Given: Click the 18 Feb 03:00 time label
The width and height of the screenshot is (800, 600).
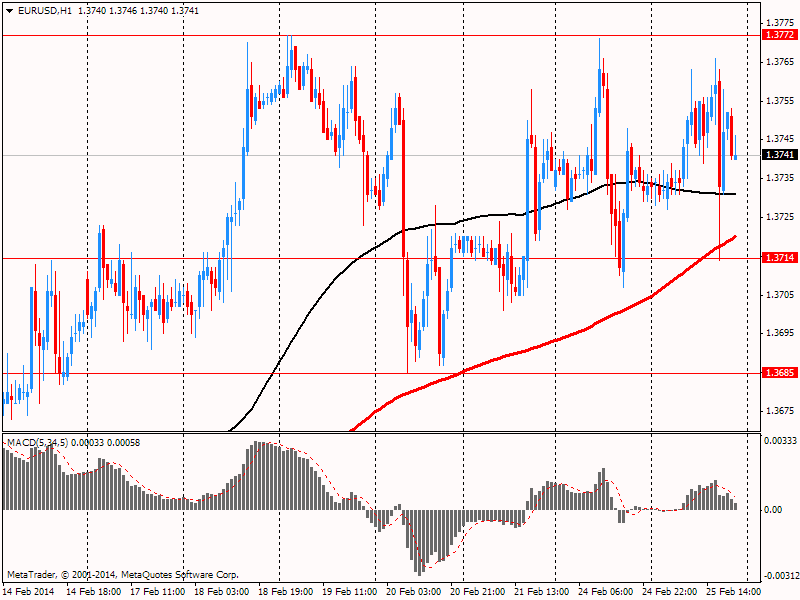Looking at the screenshot, I should [222, 592].
